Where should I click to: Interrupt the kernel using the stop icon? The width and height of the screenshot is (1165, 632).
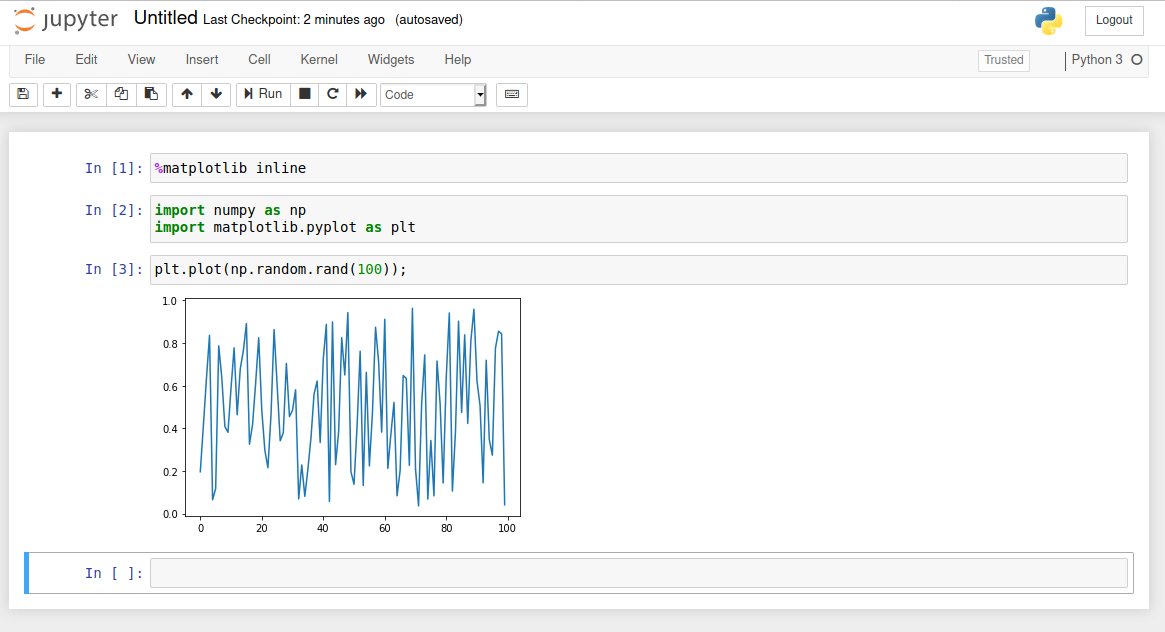point(304,93)
